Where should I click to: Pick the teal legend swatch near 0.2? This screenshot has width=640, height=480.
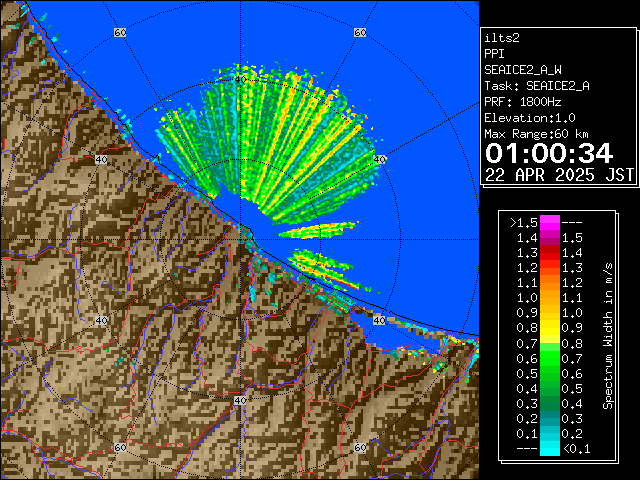pyautogui.click(x=550, y=418)
